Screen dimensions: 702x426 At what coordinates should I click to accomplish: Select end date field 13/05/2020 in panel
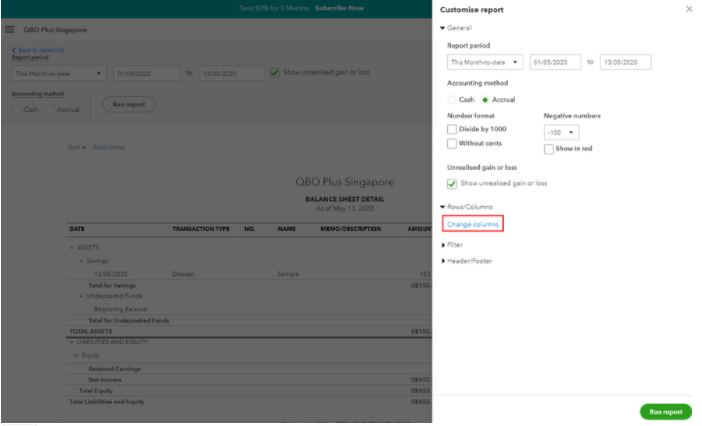pos(625,62)
